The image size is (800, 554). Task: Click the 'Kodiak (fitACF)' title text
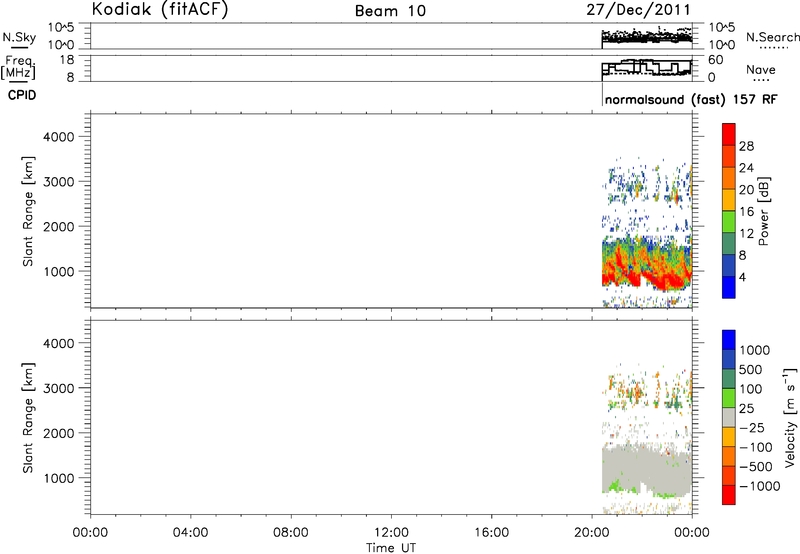coord(160,10)
